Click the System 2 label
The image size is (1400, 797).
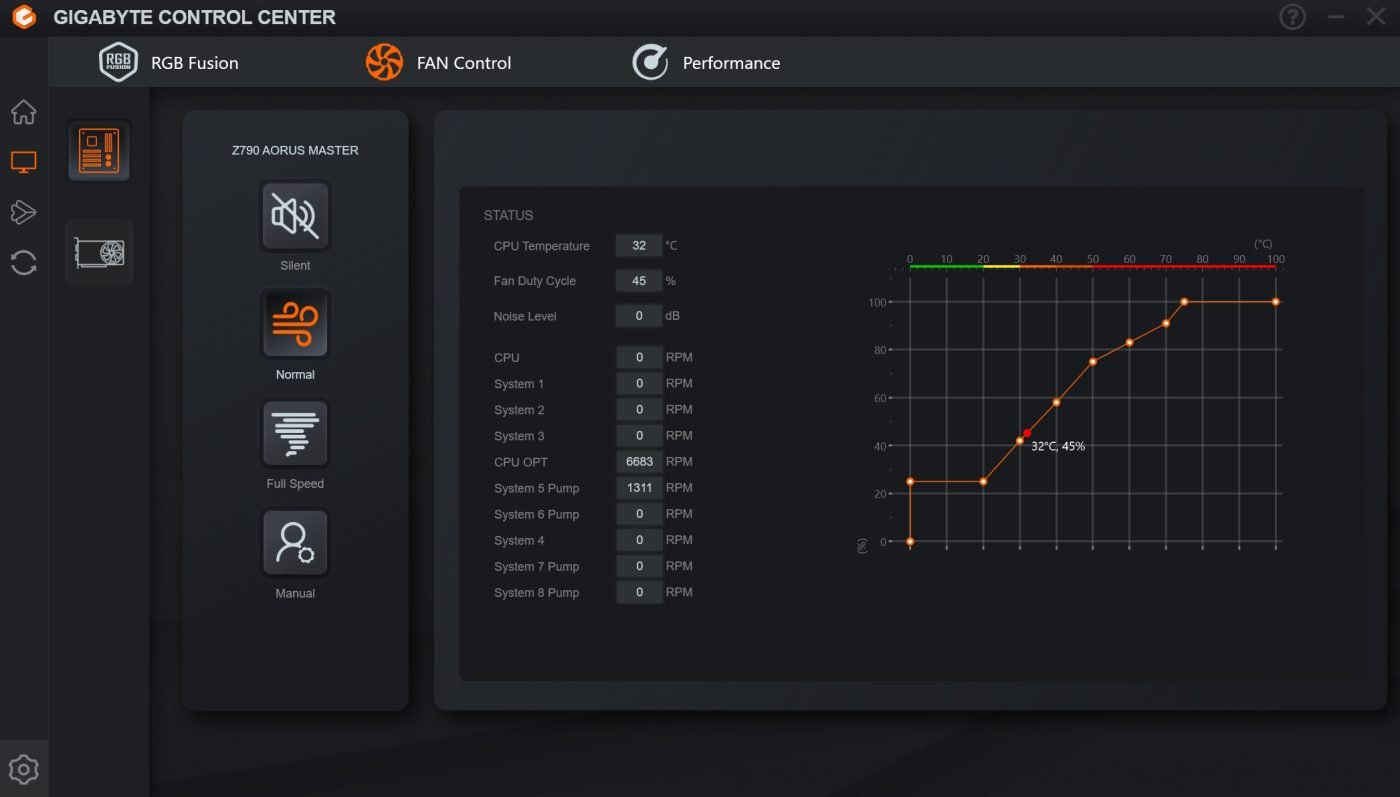(x=519, y=410)
